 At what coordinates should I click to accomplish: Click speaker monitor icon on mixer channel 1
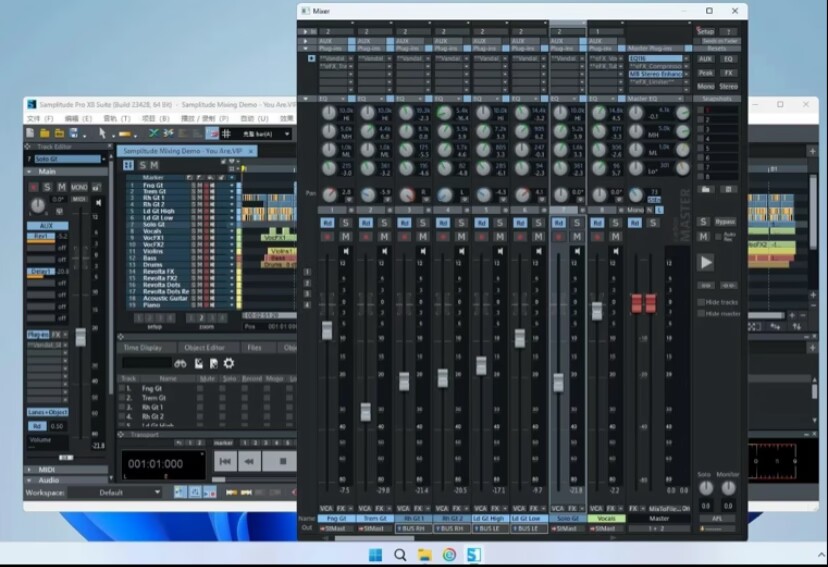tap(346, 251)
